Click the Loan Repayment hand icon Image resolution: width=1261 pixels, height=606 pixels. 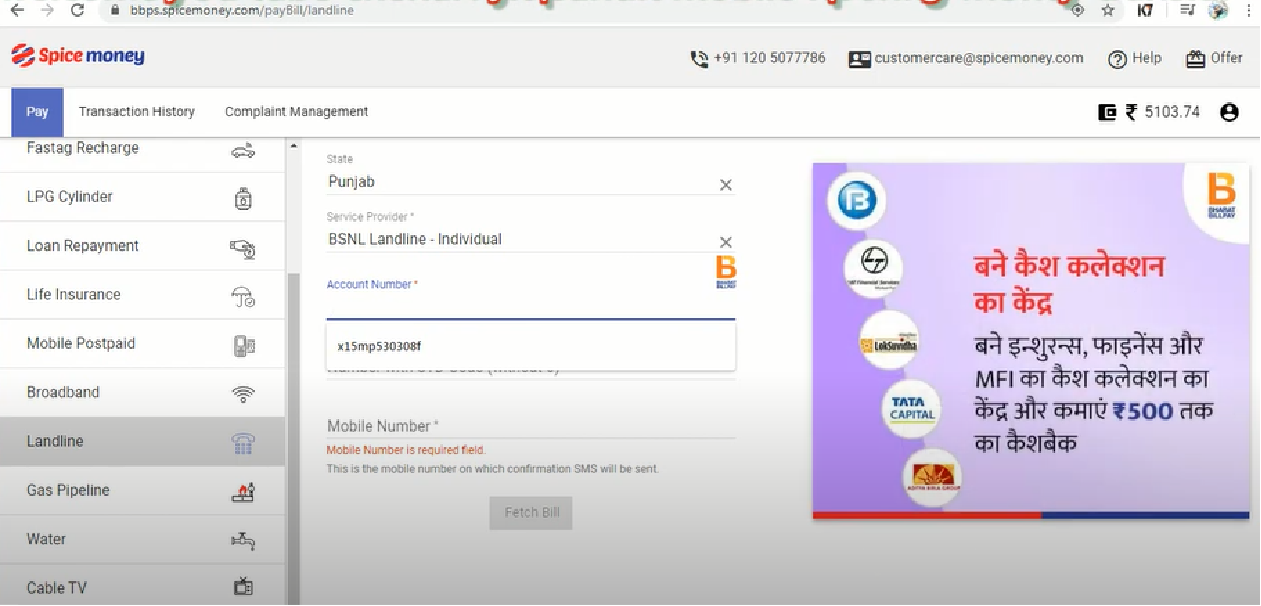243,247
